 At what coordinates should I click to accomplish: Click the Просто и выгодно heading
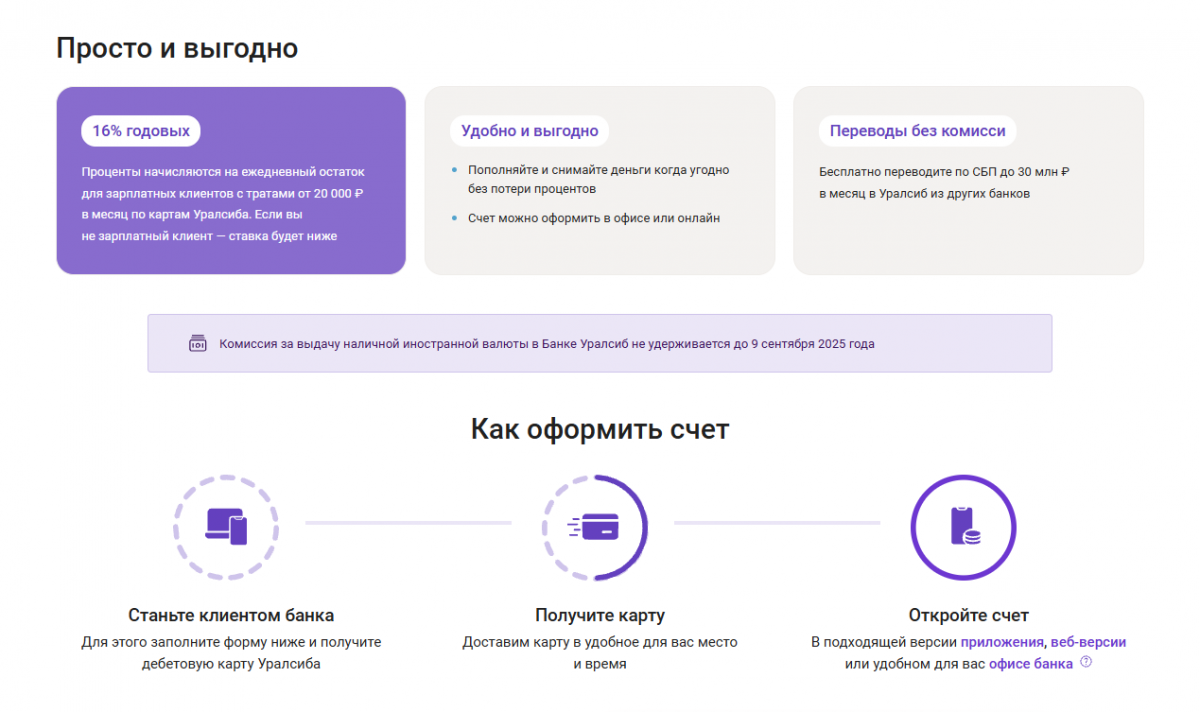coord(177,48)
